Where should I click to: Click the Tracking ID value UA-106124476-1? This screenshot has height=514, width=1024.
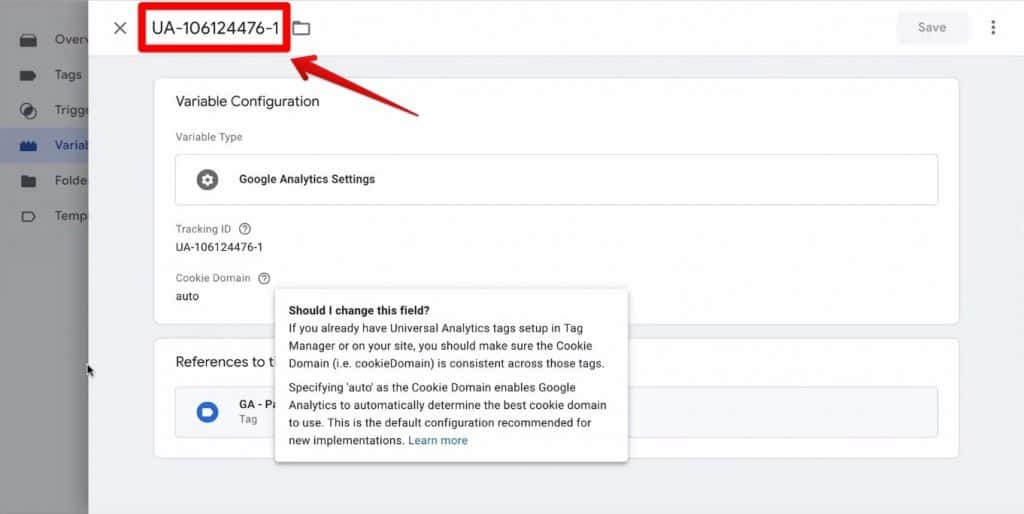coord(219,247)
